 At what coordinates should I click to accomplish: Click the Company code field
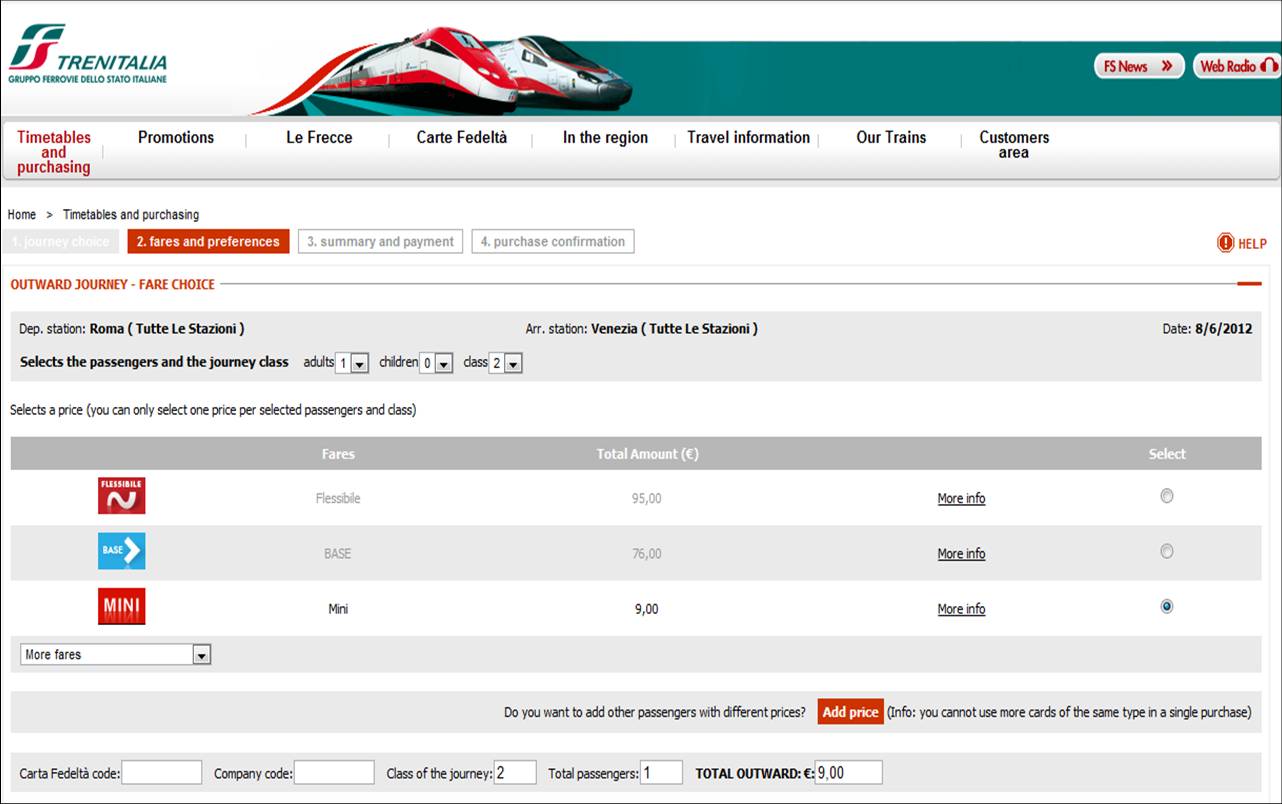click(334, 773)
